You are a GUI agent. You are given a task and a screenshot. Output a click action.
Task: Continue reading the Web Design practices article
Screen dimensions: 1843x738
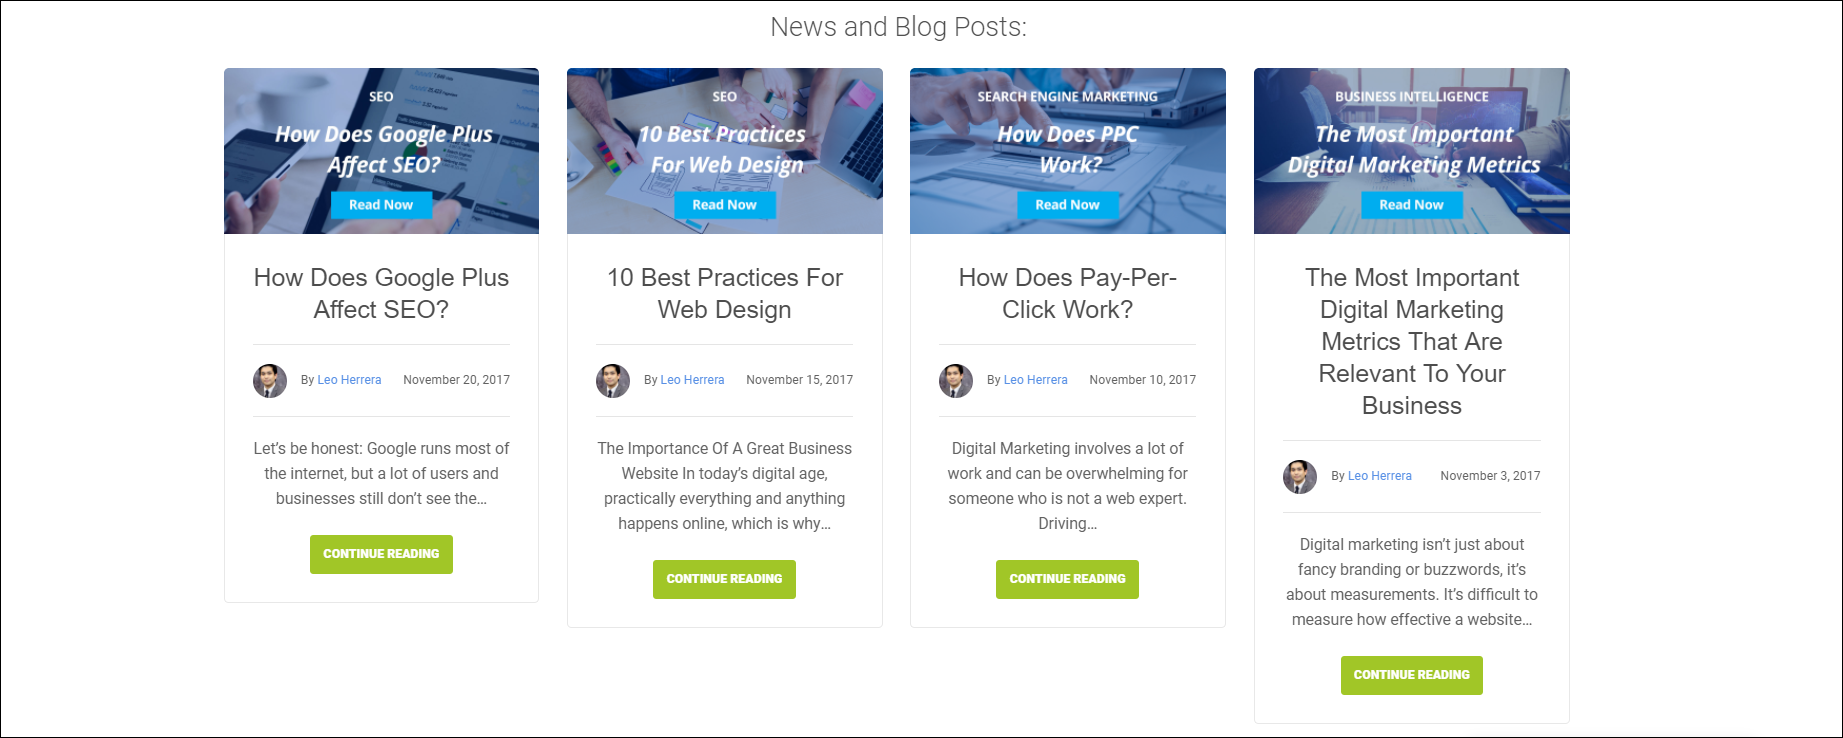tap(724, 579)
